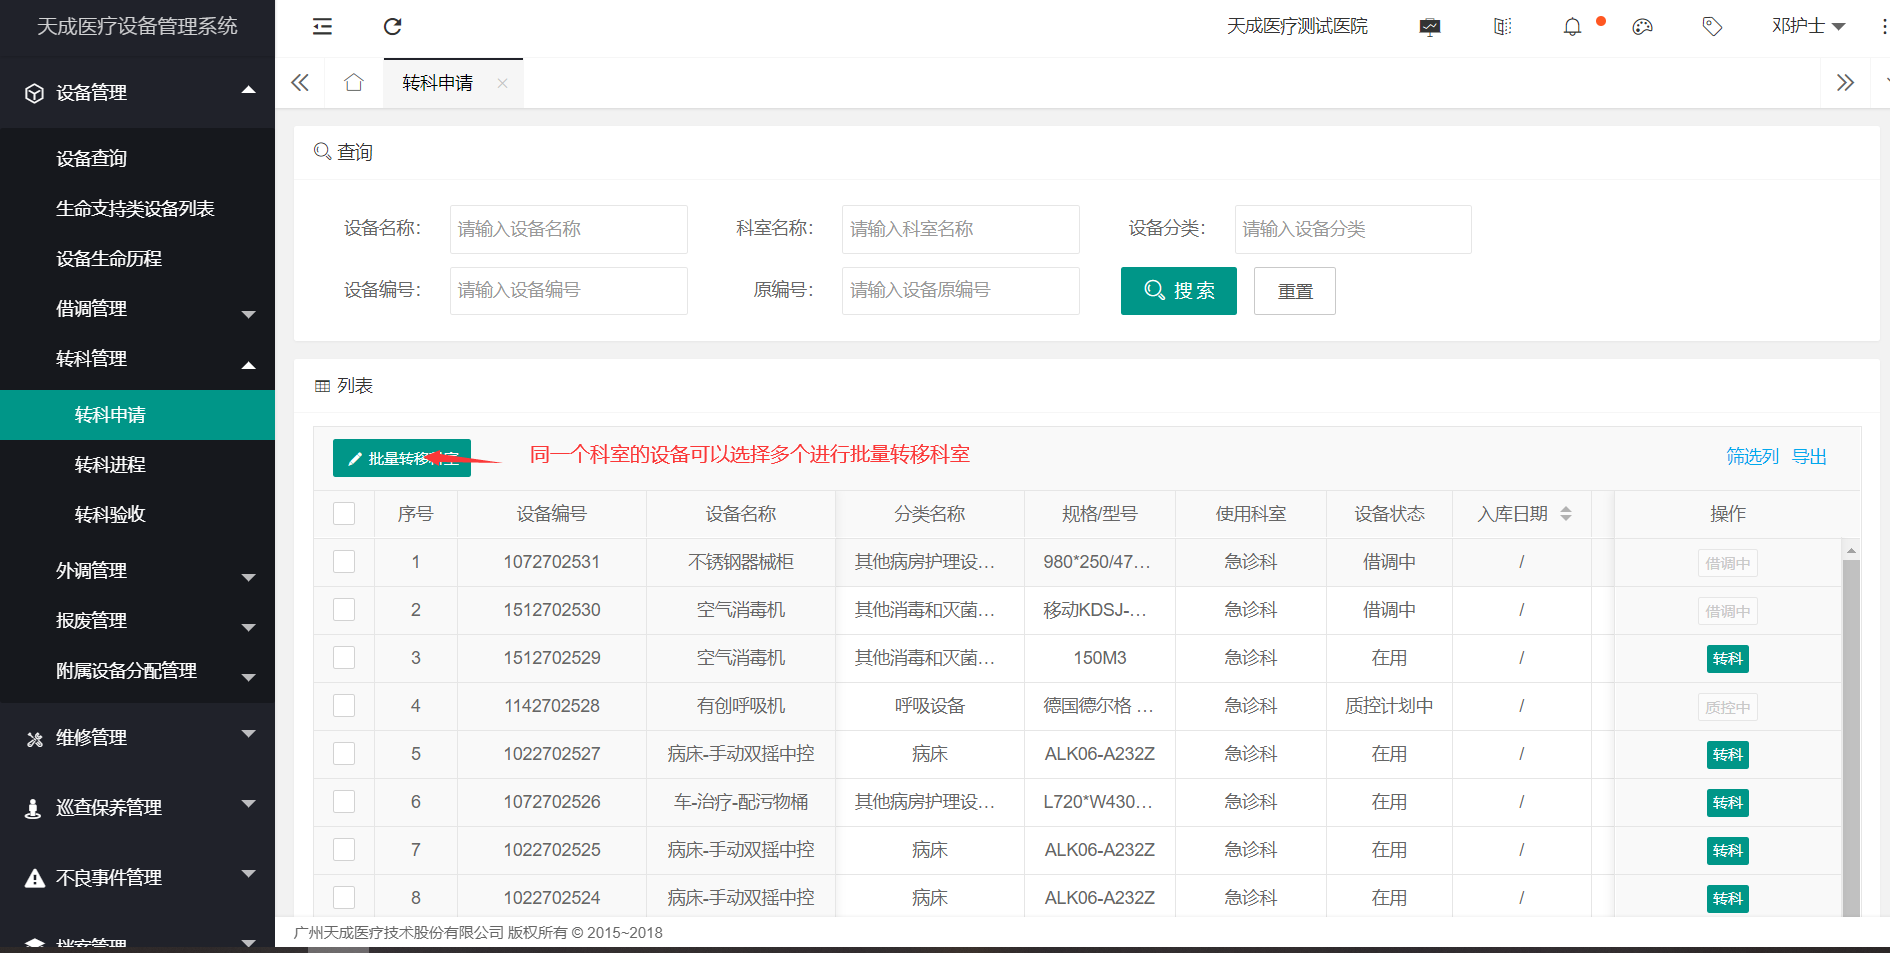Click the scrollbar up arrow in table

coord(1851,550)
